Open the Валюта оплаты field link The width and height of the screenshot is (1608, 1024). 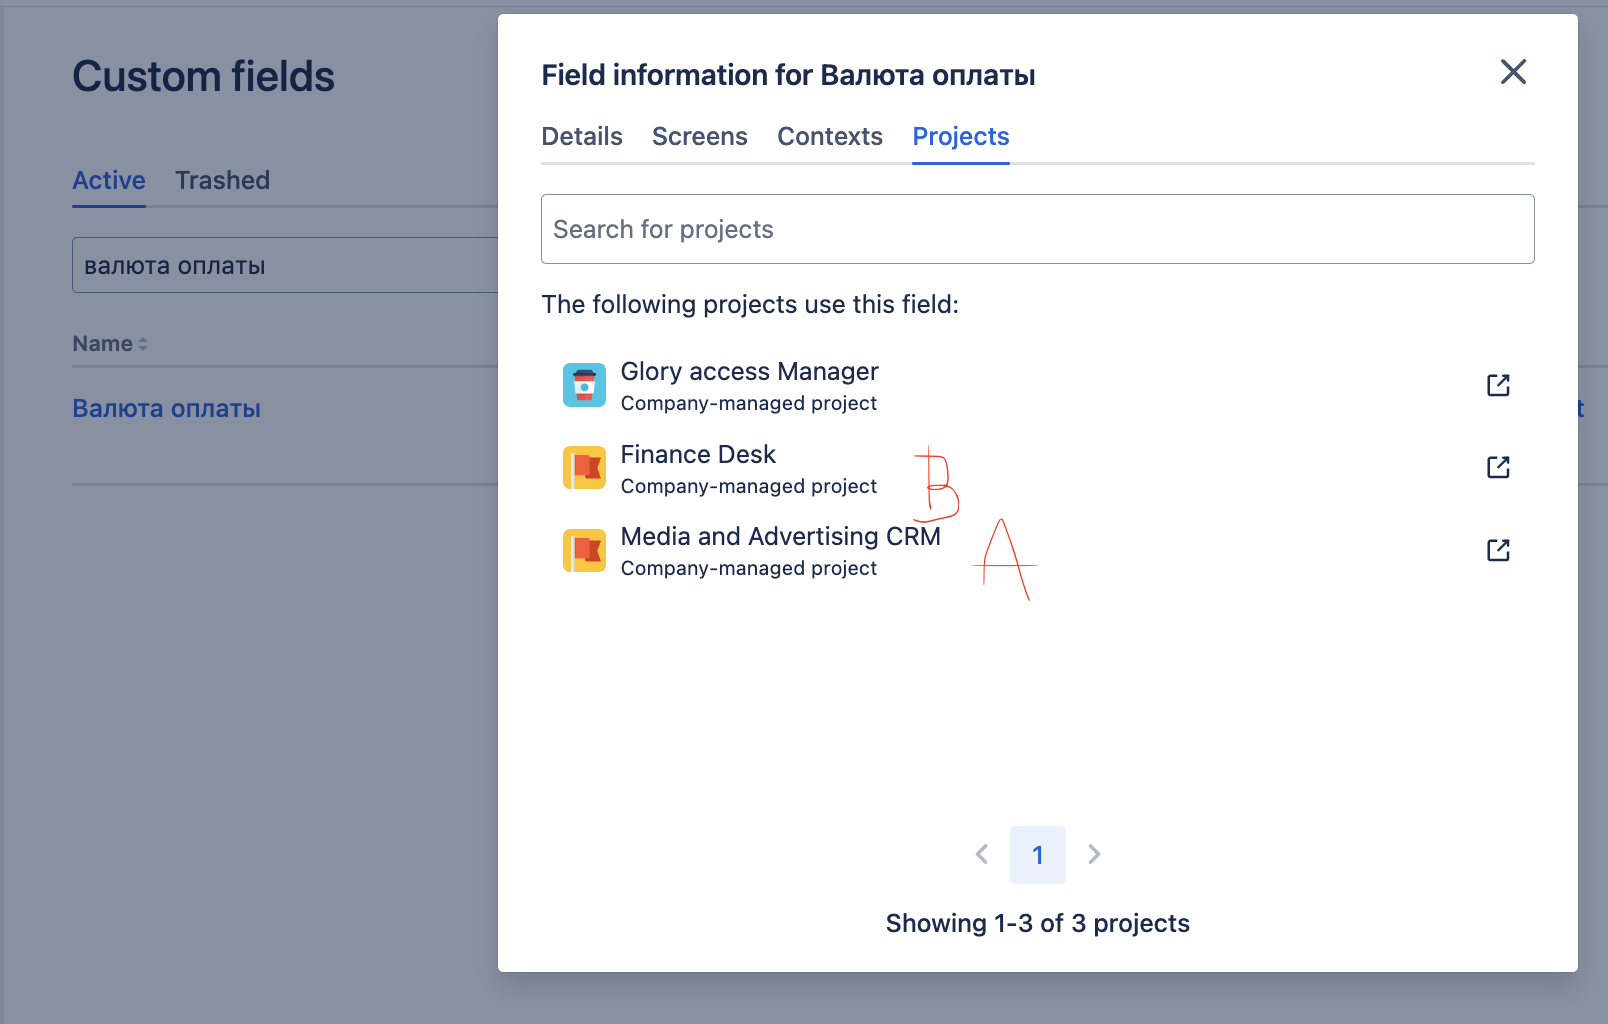[166, 408]
